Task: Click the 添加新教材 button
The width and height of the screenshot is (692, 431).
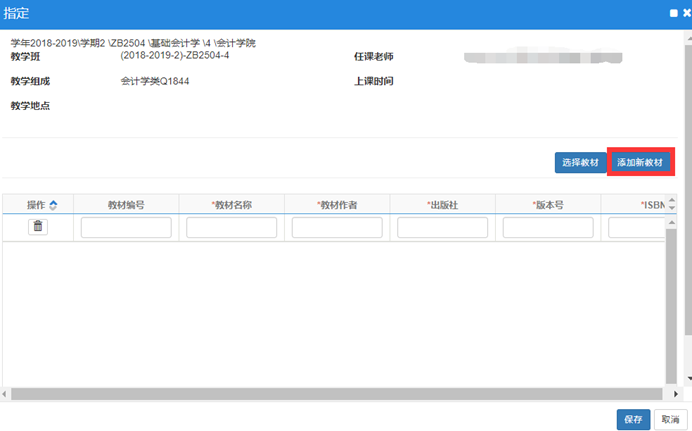Action: (x=640, y=162)
